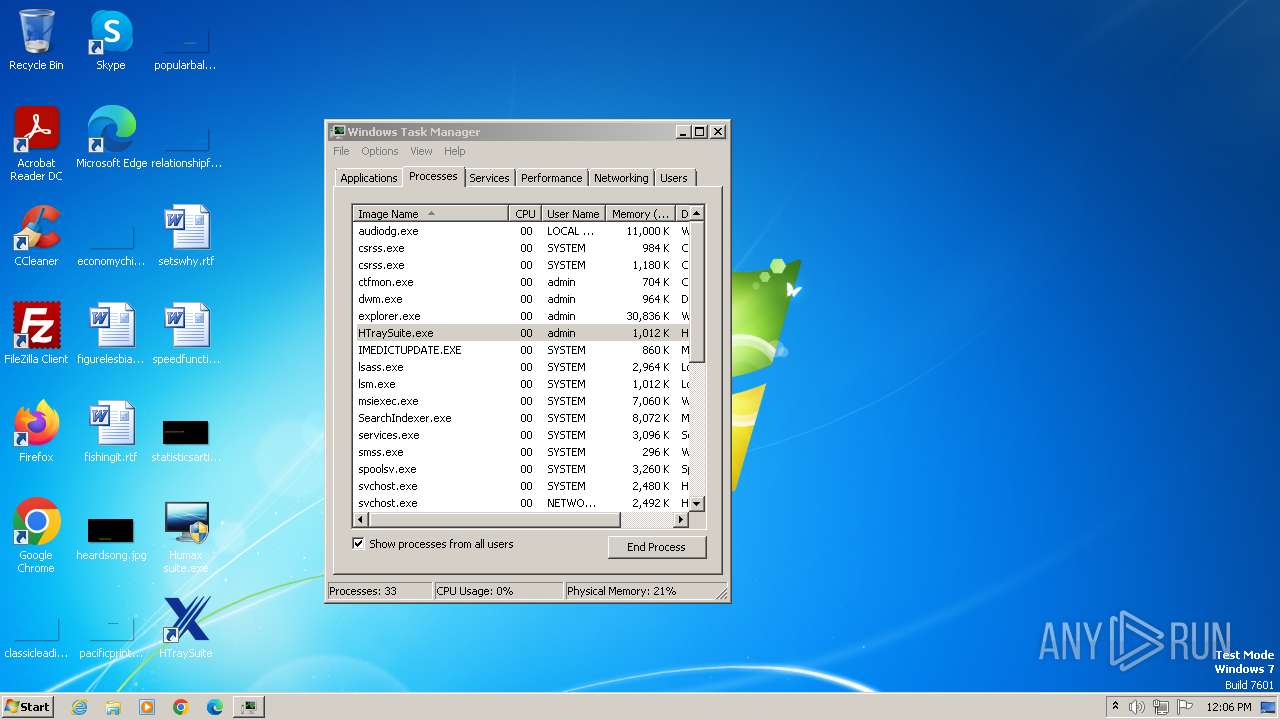Open CCleaner desktop shortcut
The height and width of the screenshot is (720, 1280).
(36, 236)
